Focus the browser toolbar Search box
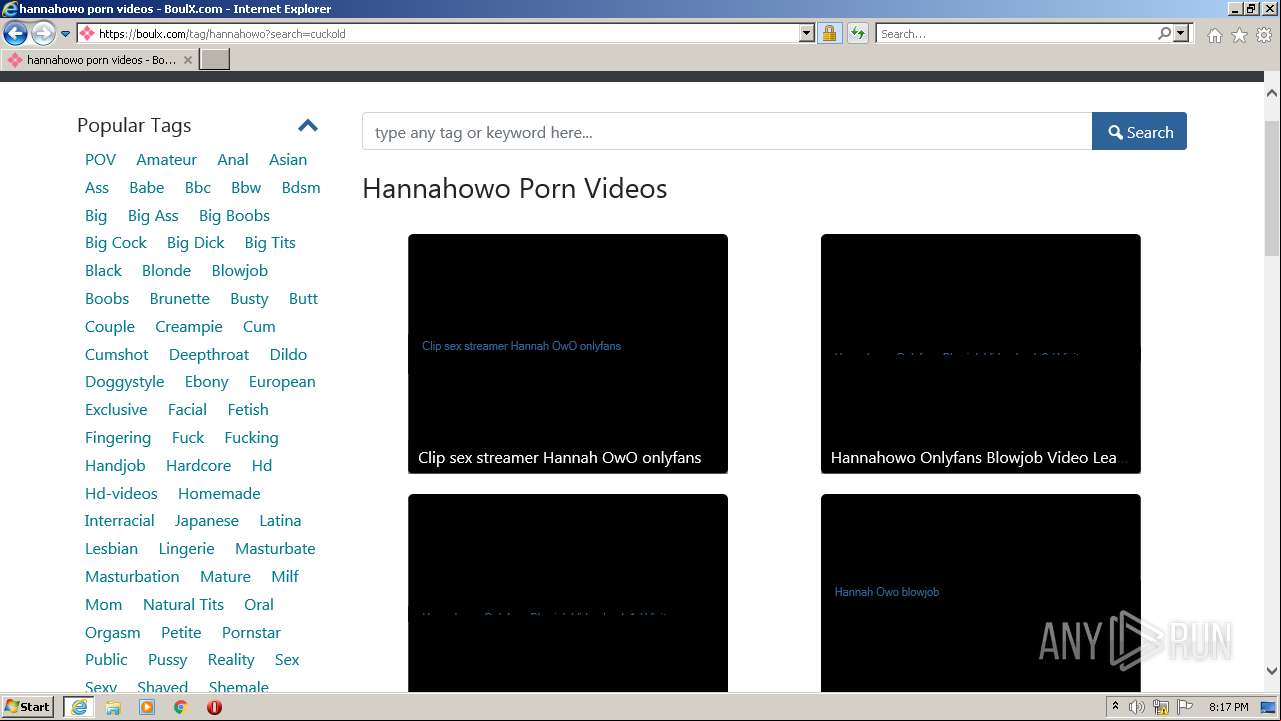The width and height of the screenshot is (1281, 721). click(x=1016, y=34)
